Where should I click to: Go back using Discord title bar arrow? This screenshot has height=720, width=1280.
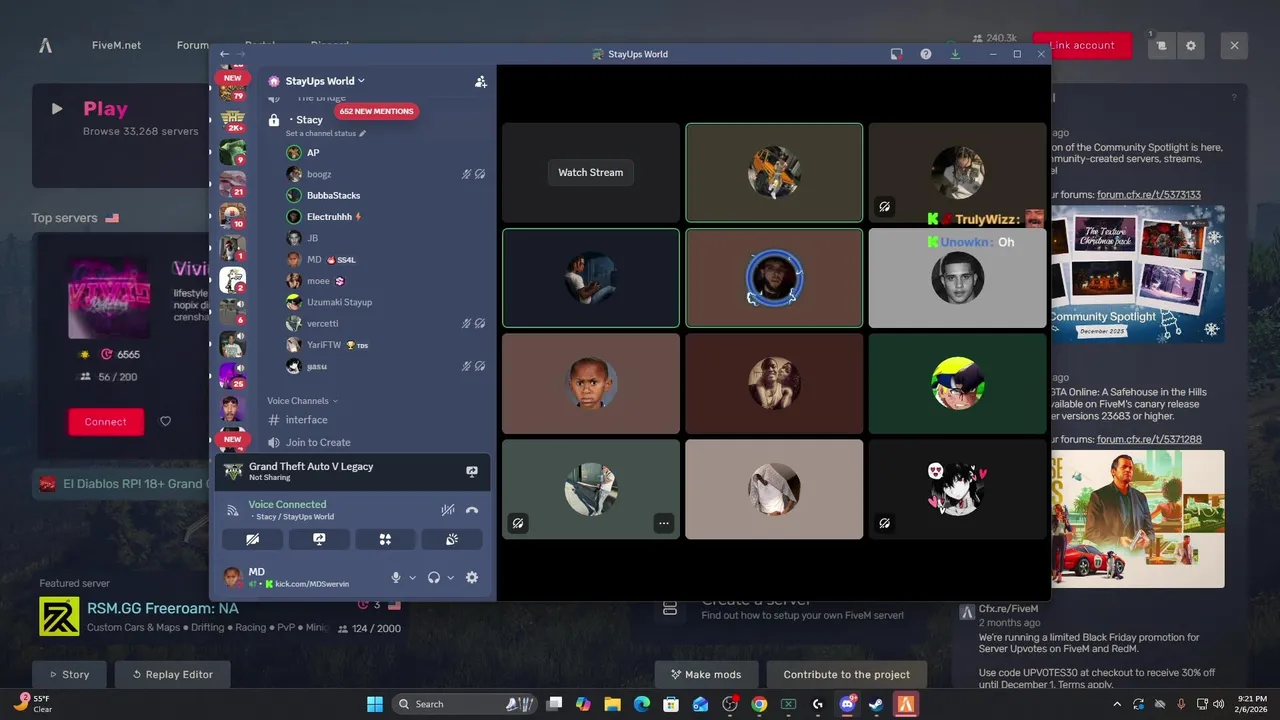(x=224, y=54)
